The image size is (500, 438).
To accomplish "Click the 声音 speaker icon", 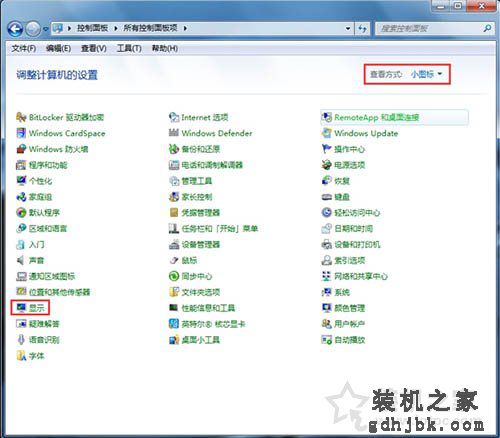I will click(21, 260).
